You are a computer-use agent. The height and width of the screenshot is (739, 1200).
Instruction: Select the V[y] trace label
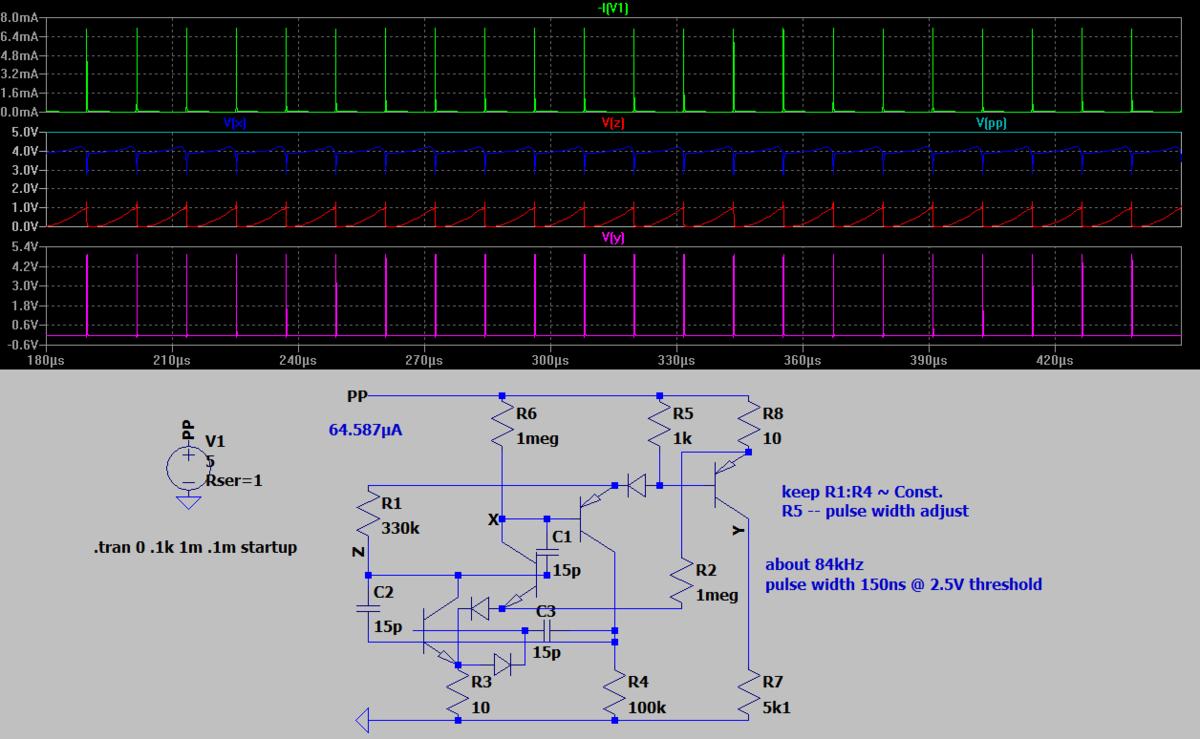click(x=612, y=238)
